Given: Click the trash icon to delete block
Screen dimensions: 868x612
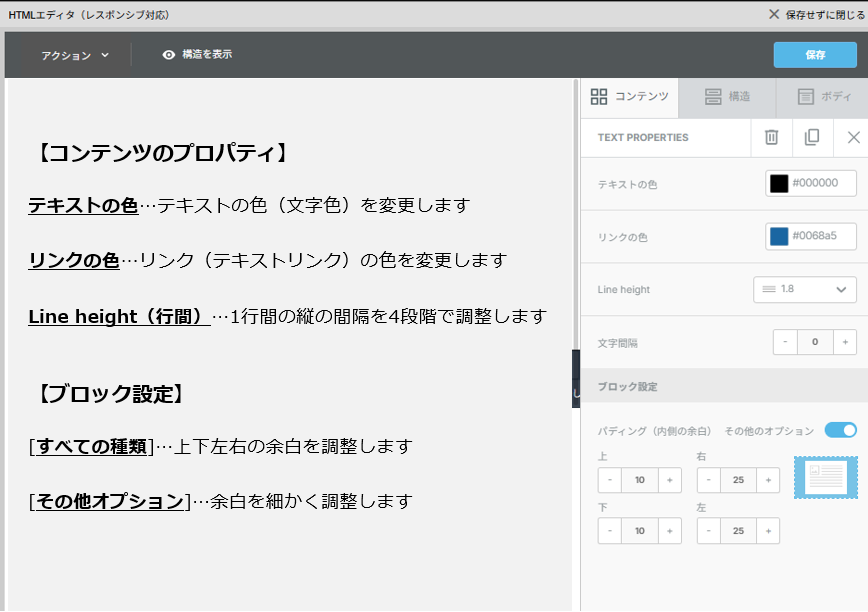Looking at the screenshot, I should (x=771, y=137).
